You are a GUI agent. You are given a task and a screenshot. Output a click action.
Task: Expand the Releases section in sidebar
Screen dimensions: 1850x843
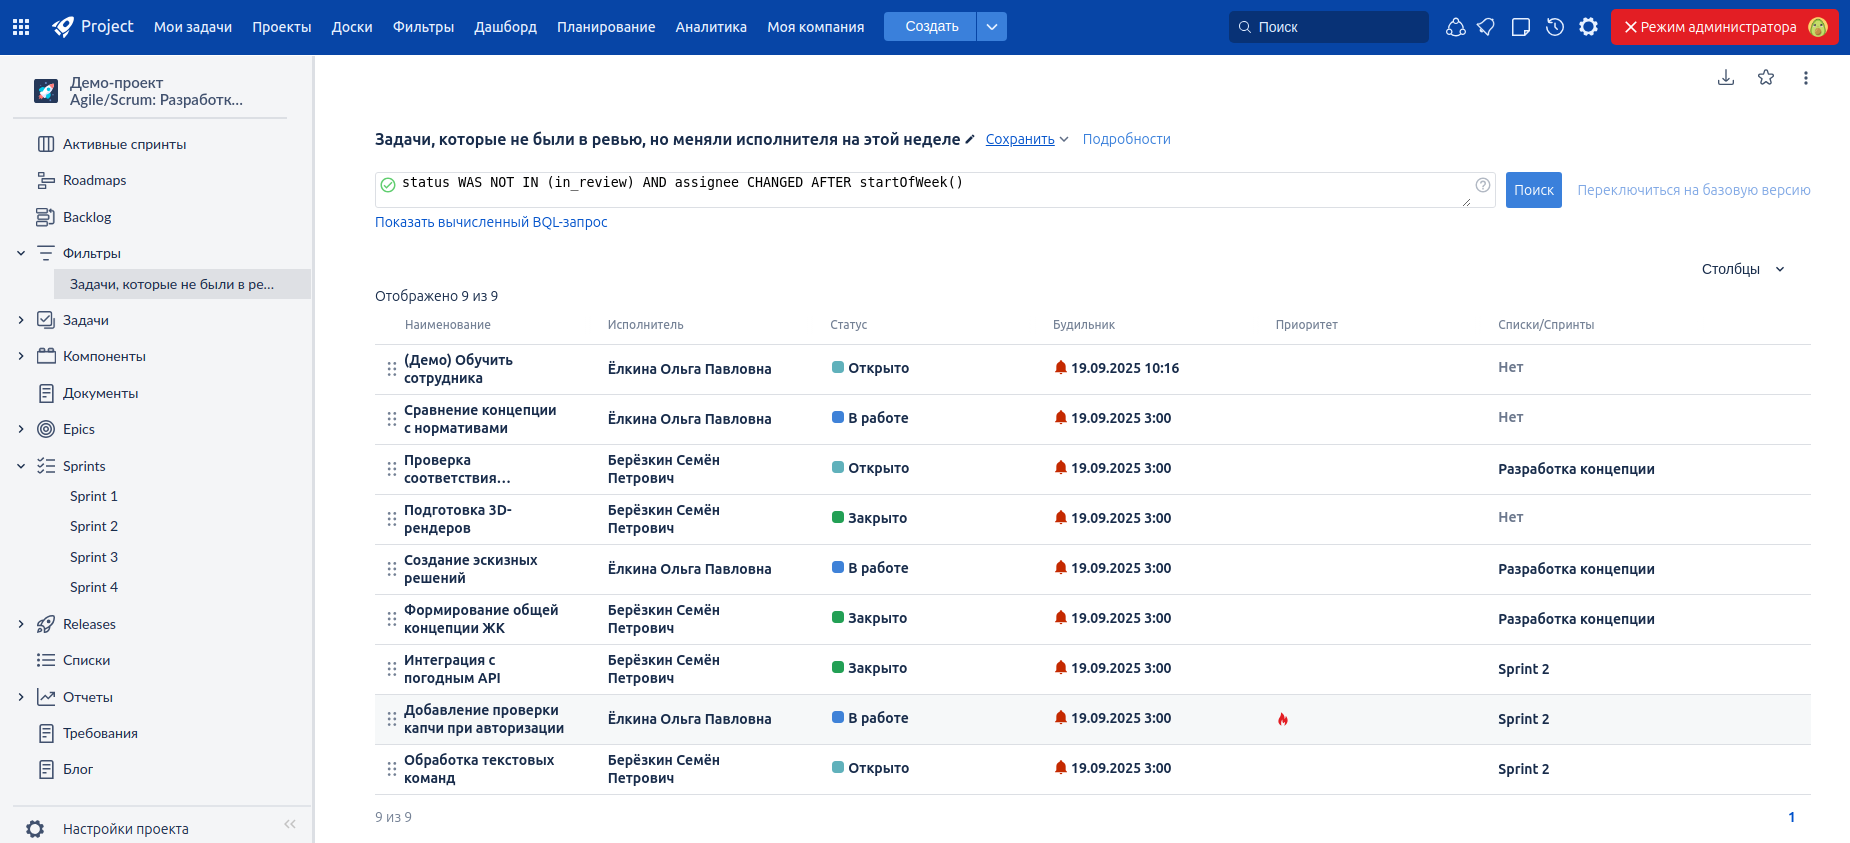(x=21, y=624)
